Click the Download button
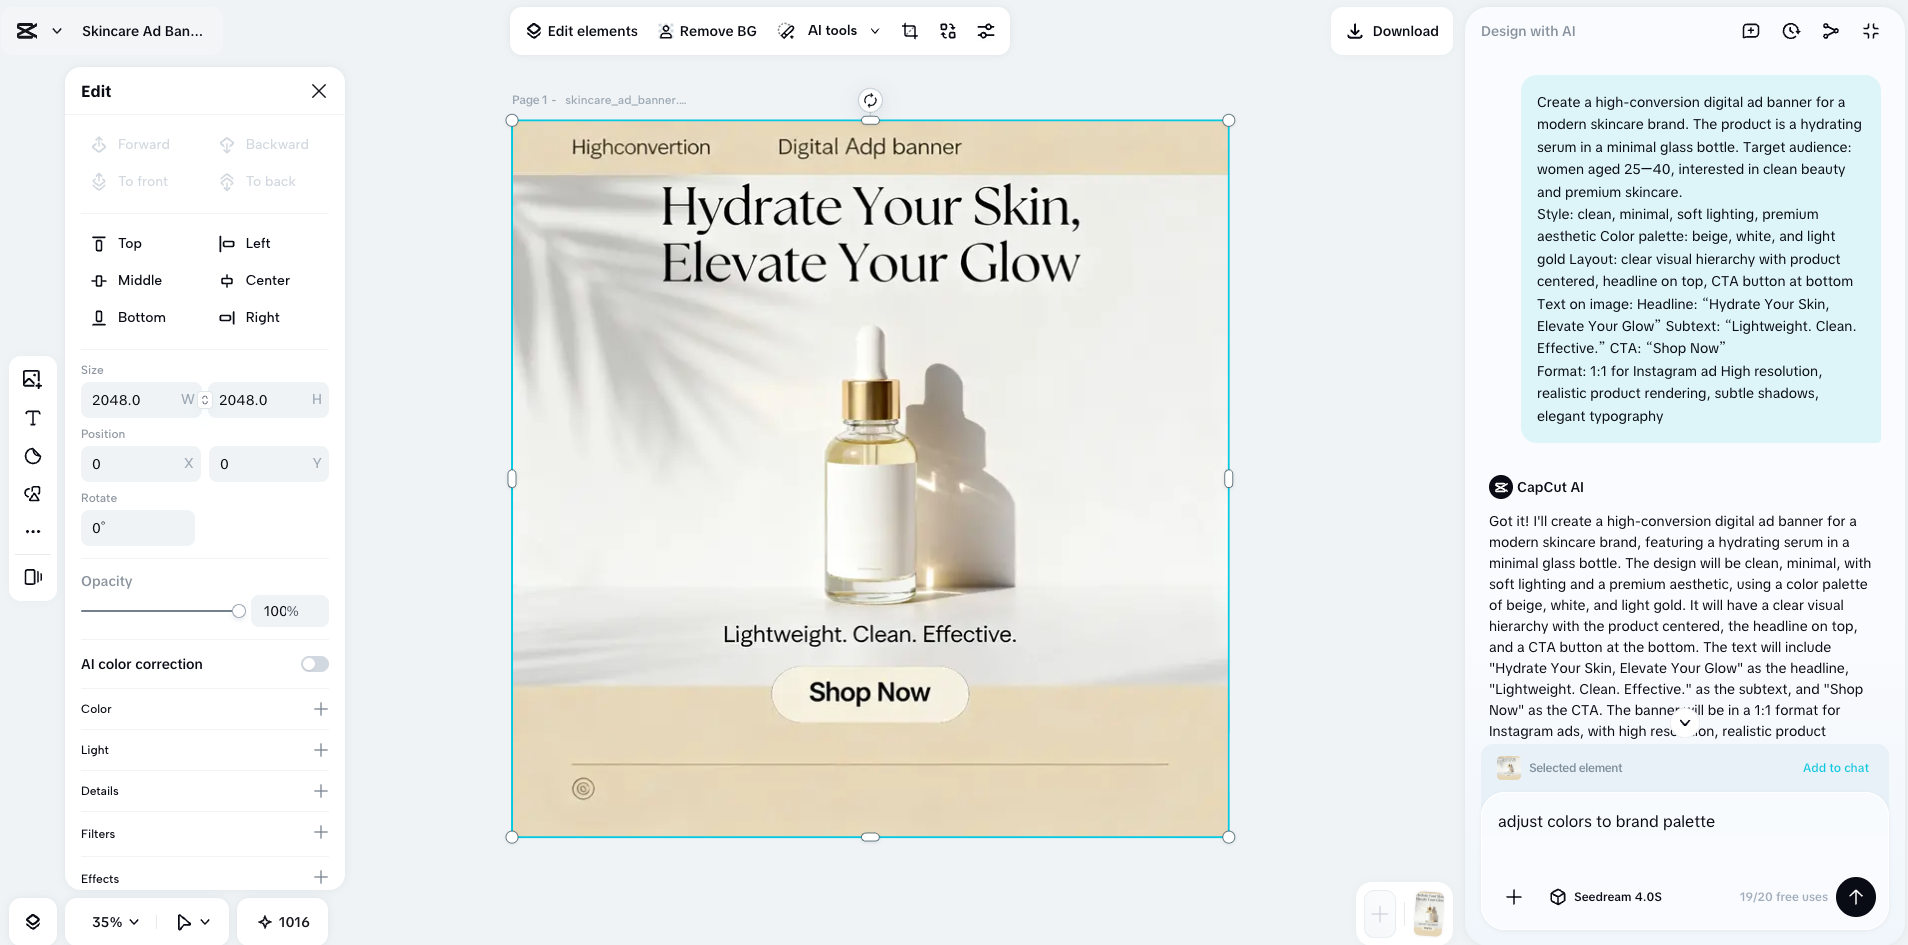 coord(1391,31)
